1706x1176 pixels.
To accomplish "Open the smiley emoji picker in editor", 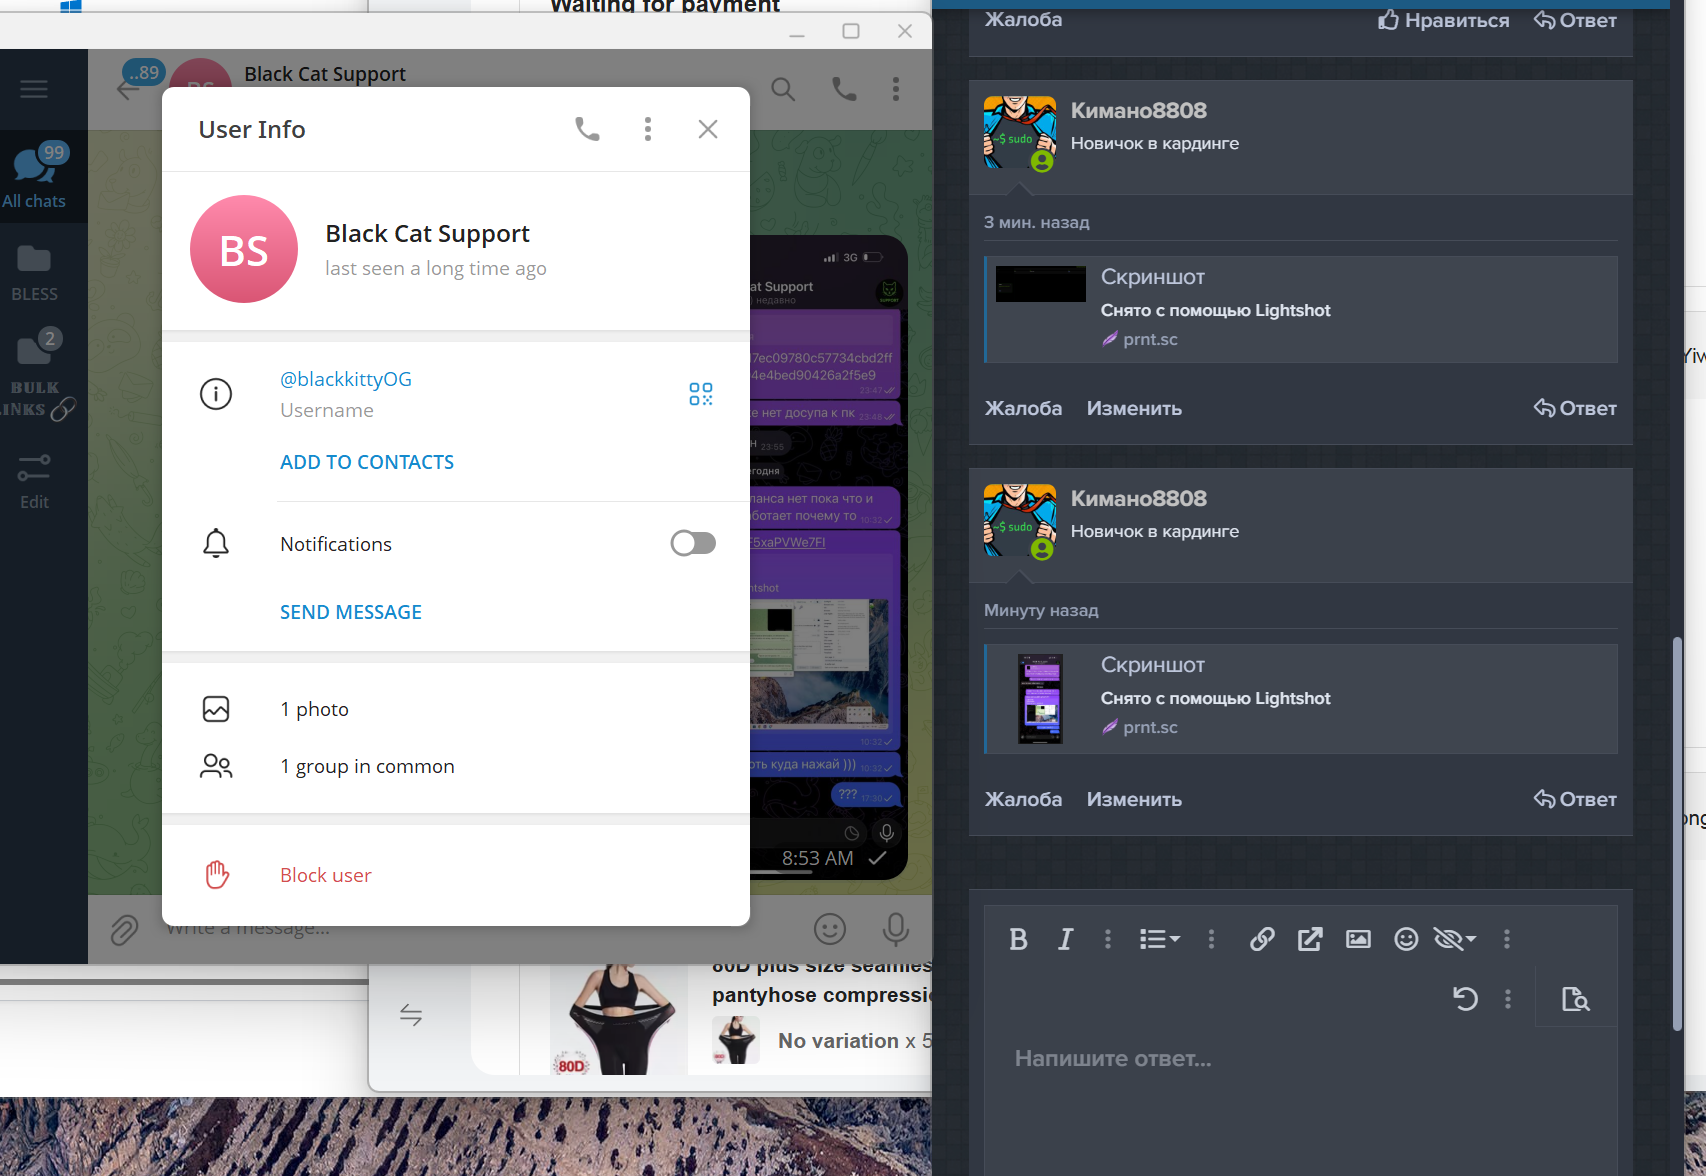I will (x=1406, y=939).
